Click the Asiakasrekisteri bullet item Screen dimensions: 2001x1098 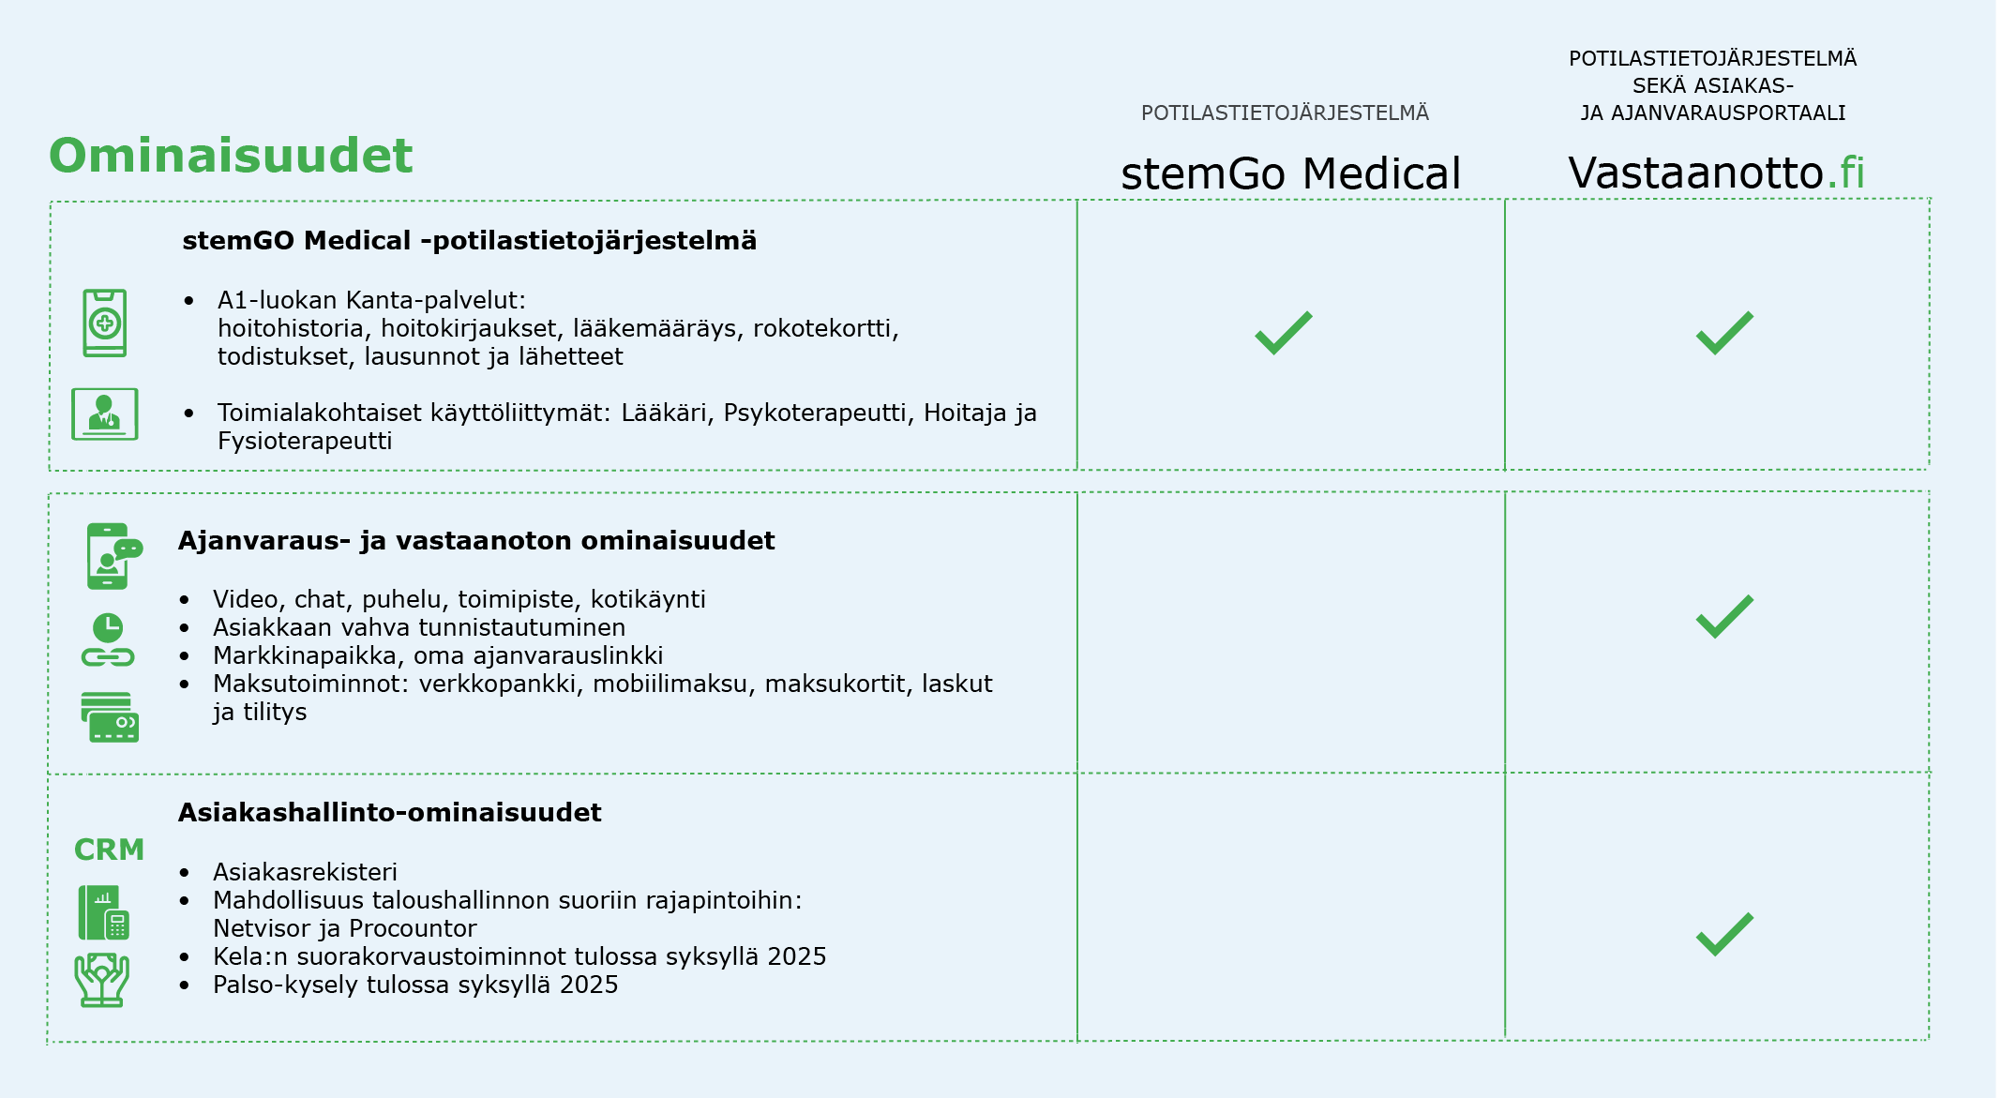pos(305,872)
